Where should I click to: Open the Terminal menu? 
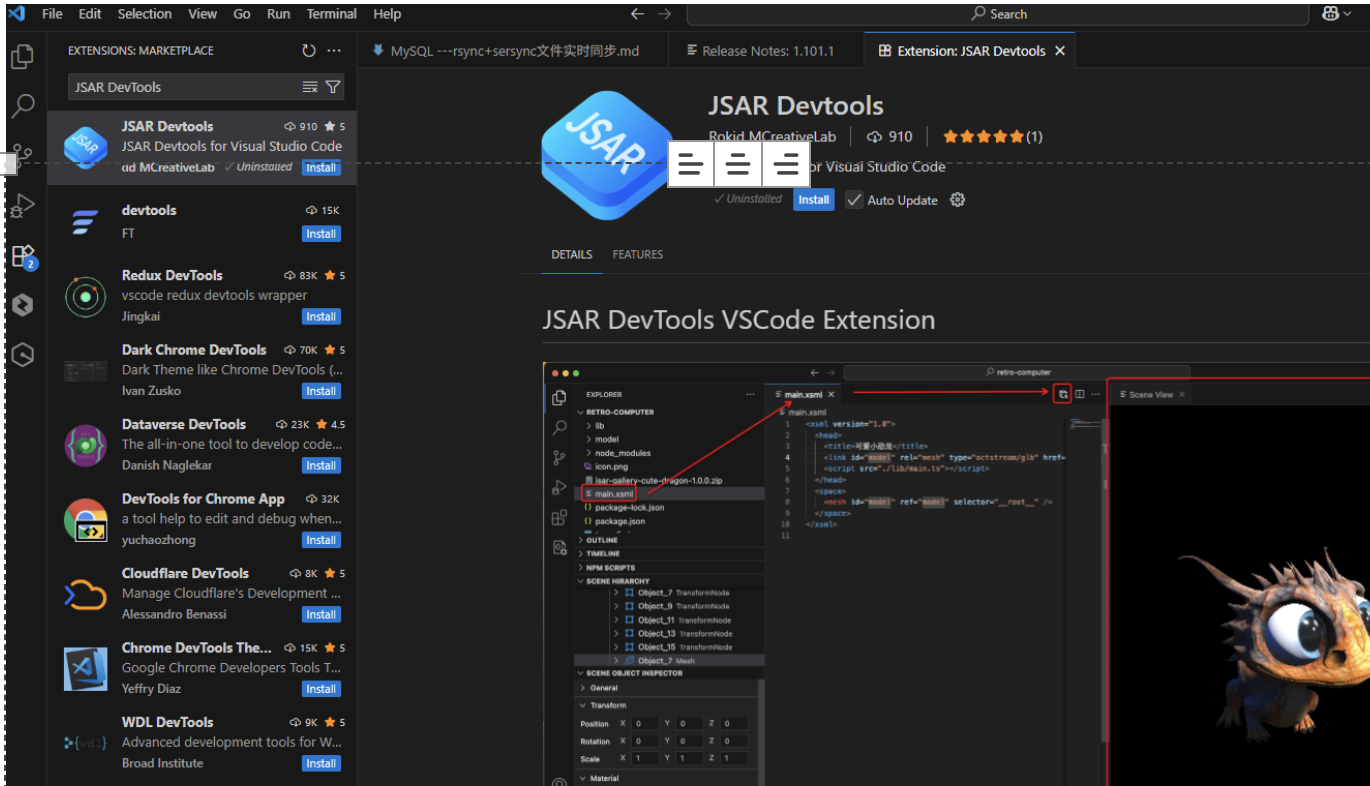click(332, 14)
